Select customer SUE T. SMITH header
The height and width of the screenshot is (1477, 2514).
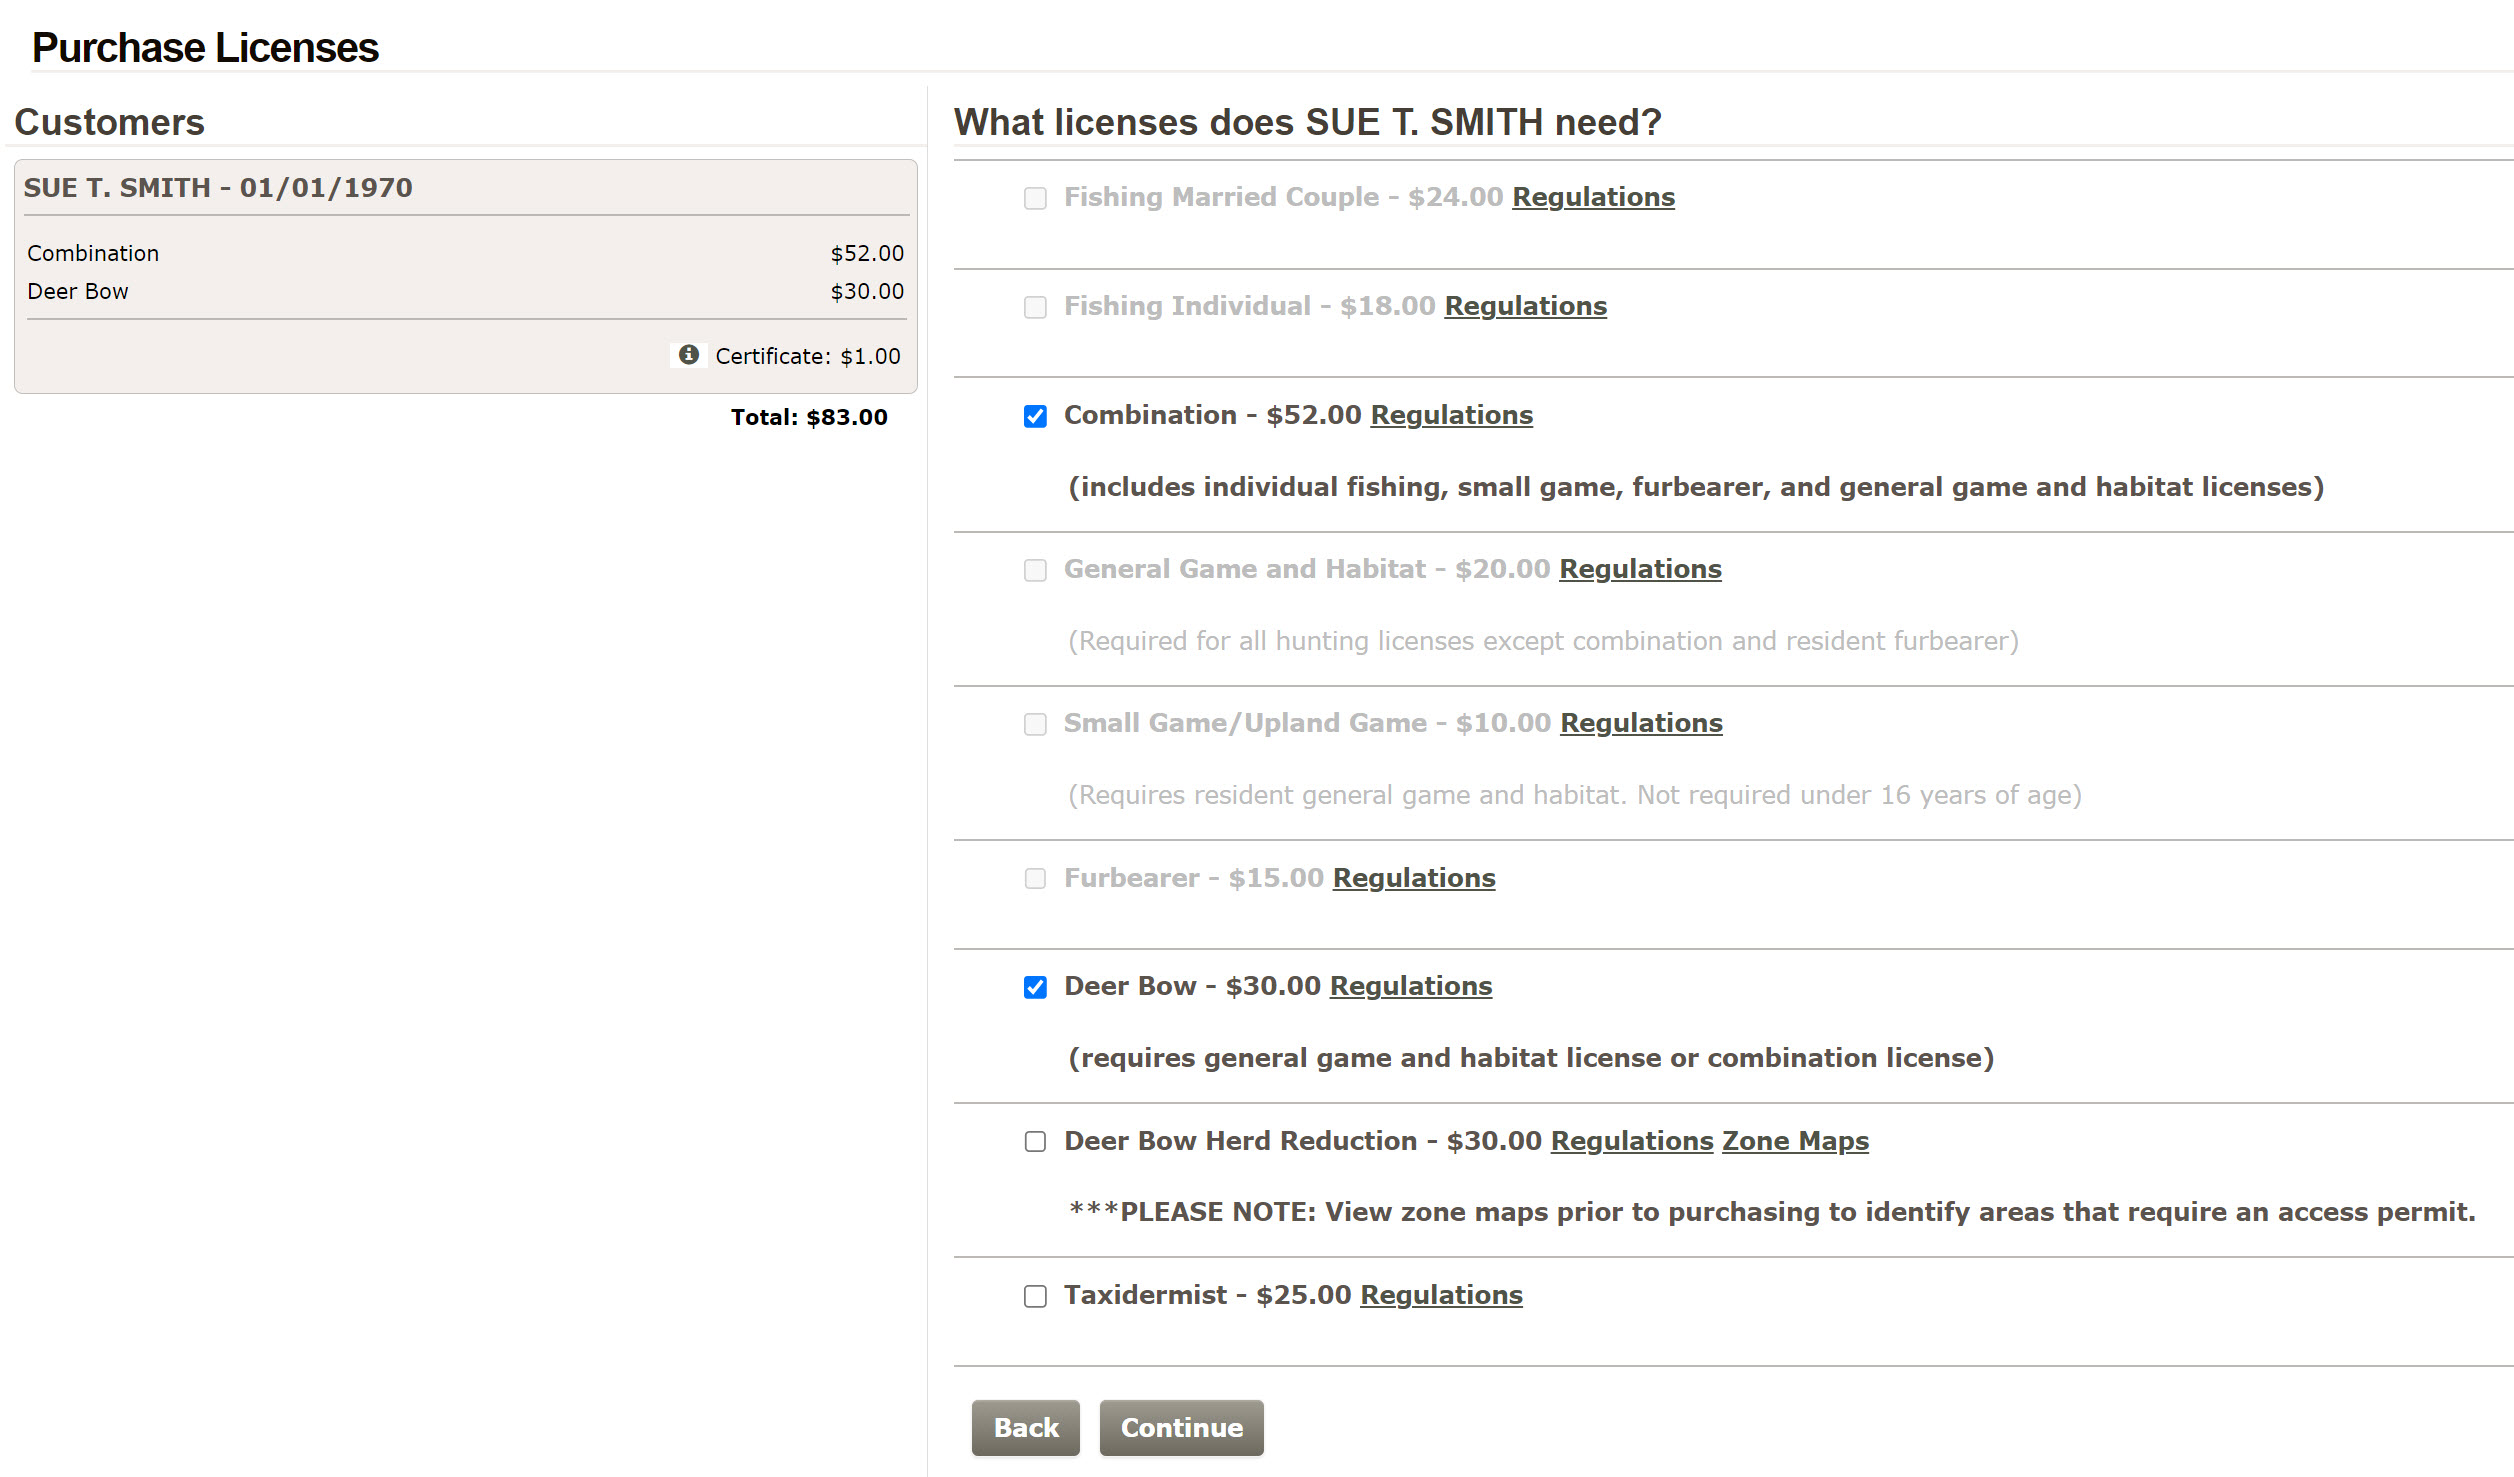(x=218, y=188)
